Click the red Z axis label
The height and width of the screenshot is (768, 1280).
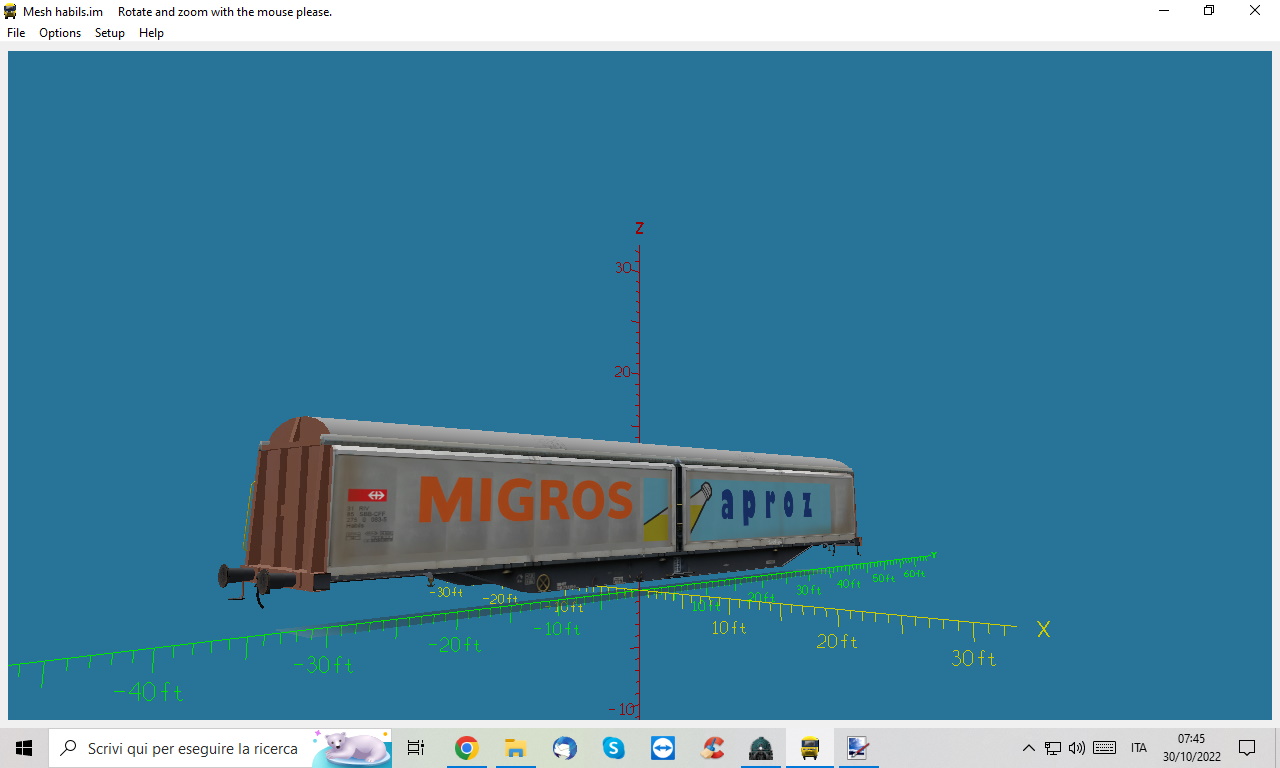point(639,228)
